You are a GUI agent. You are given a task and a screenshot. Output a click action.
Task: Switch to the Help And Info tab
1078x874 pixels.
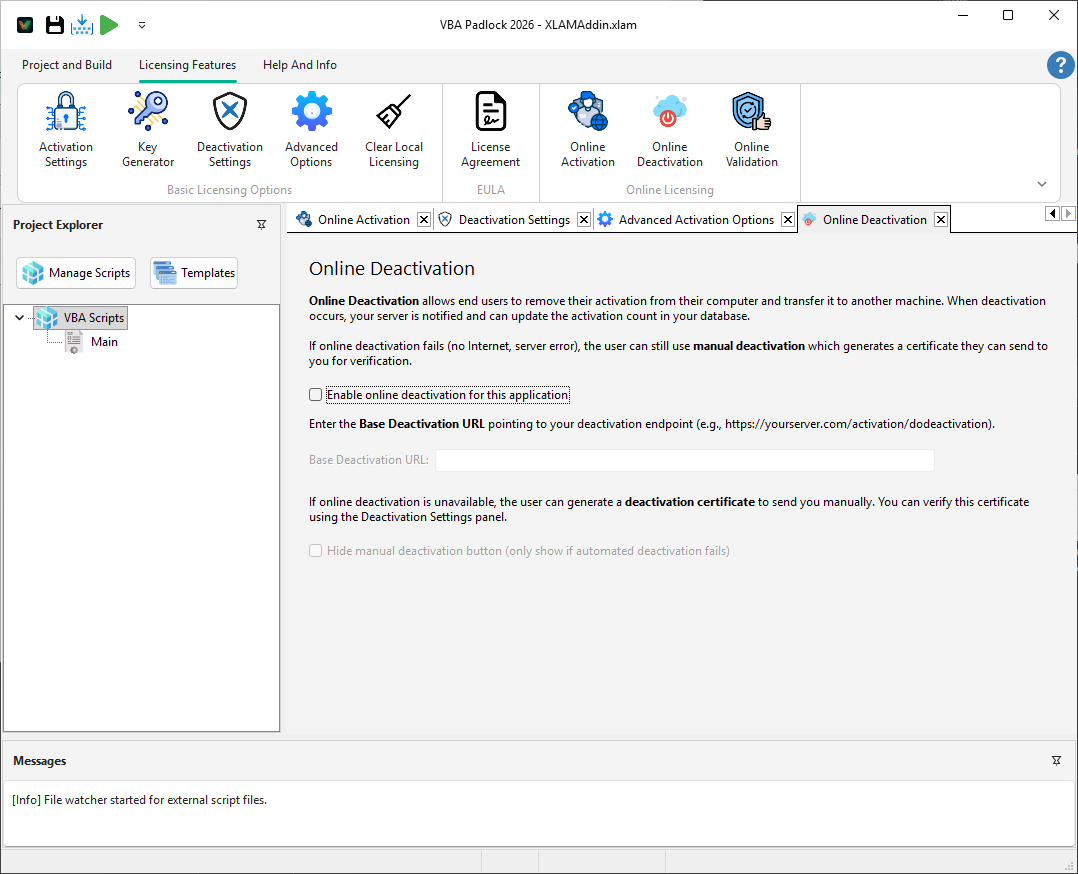tap(299, 64)
